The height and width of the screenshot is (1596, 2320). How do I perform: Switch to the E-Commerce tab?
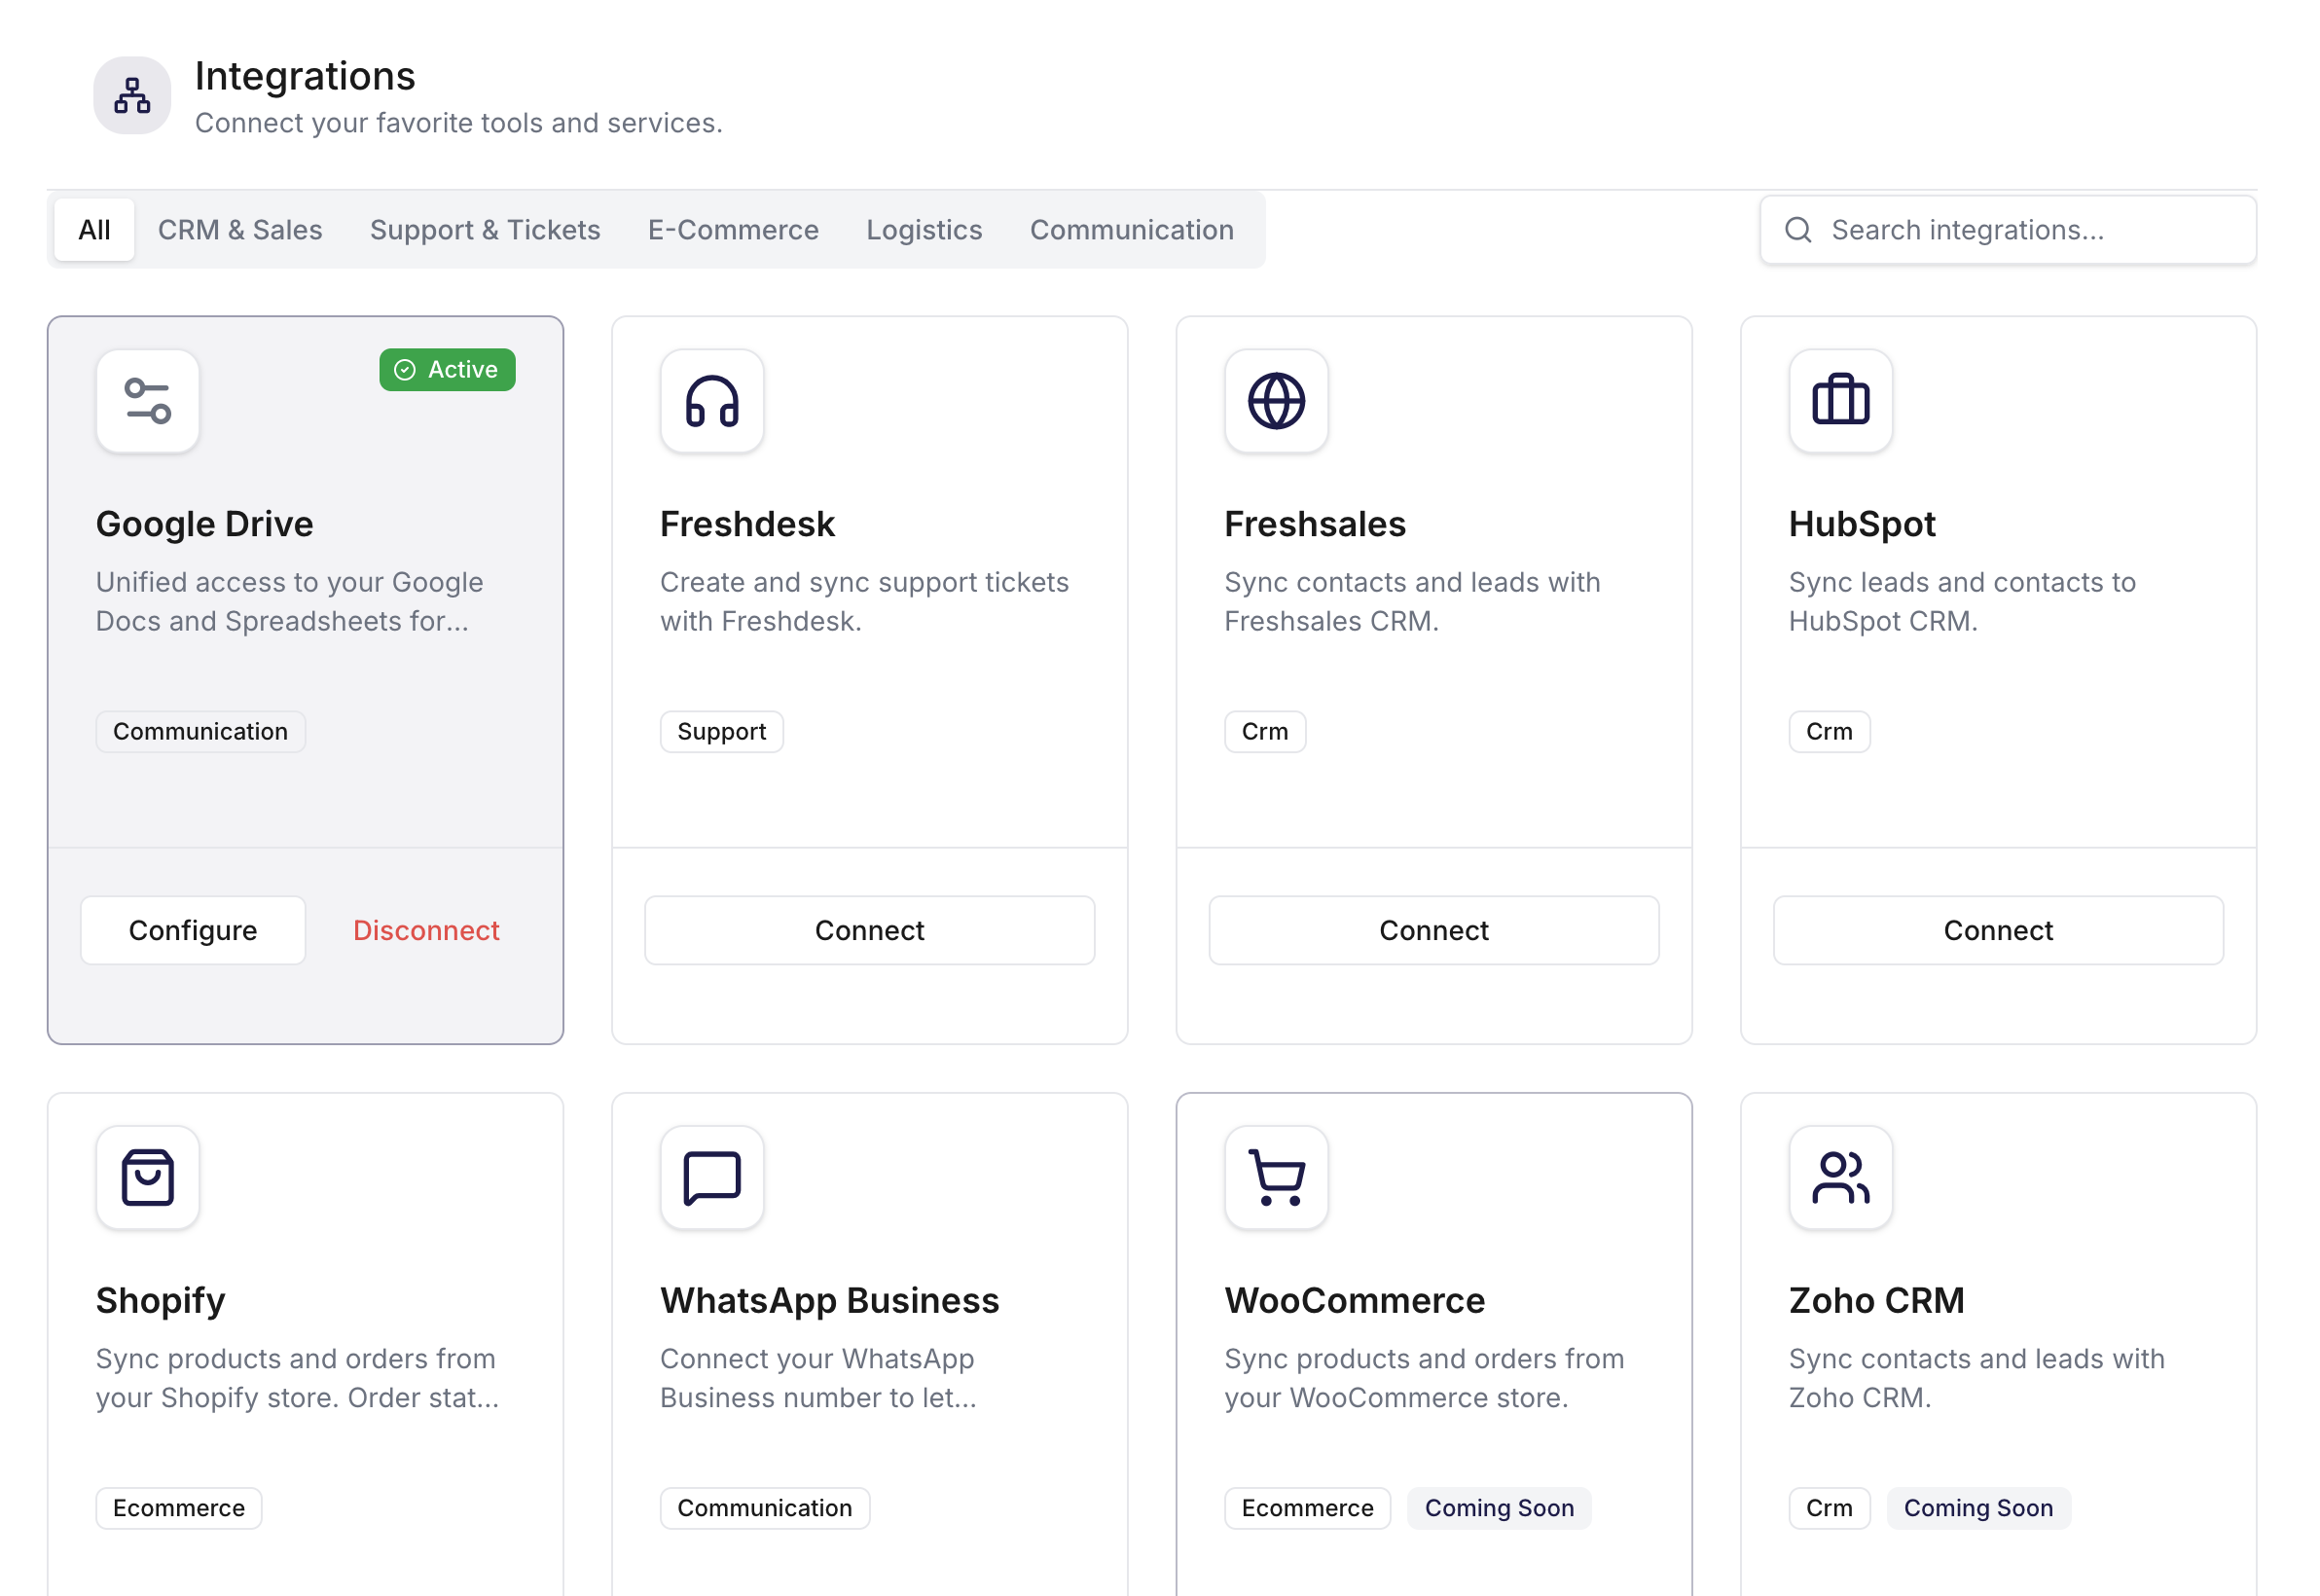pyautogui.click(x=733, y=230)
